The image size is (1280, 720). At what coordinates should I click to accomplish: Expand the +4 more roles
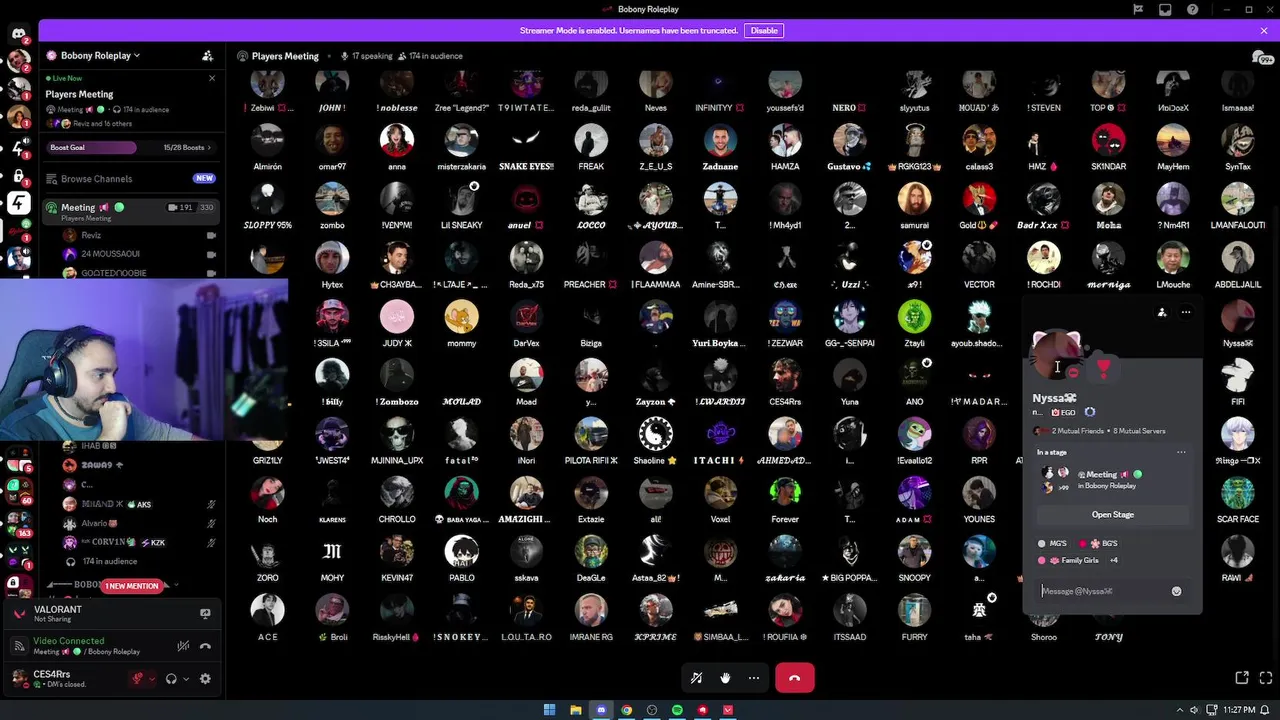(1114, 561)
